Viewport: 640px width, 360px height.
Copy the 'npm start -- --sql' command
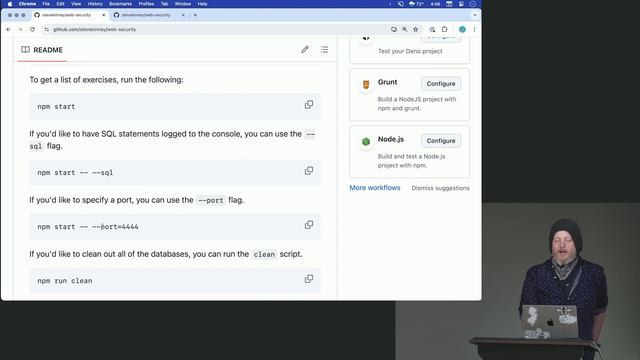[309, 171]
